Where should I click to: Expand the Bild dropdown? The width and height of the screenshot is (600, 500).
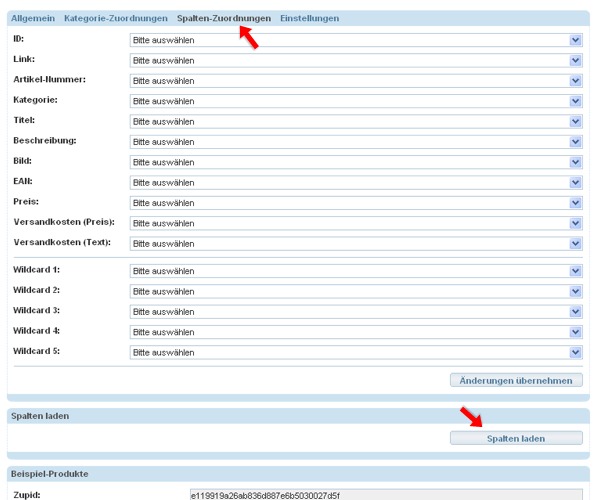point(356,162)
